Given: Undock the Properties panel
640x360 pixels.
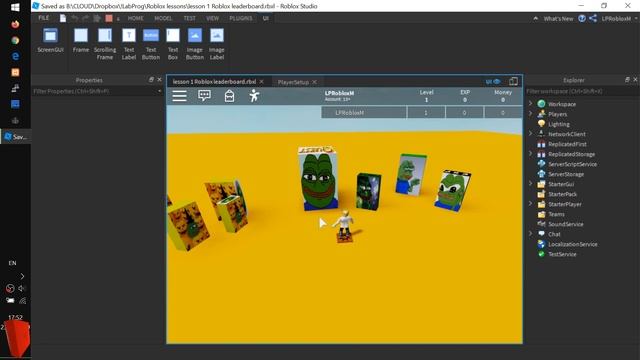Looking at the screenshot, I should (151, 80).
